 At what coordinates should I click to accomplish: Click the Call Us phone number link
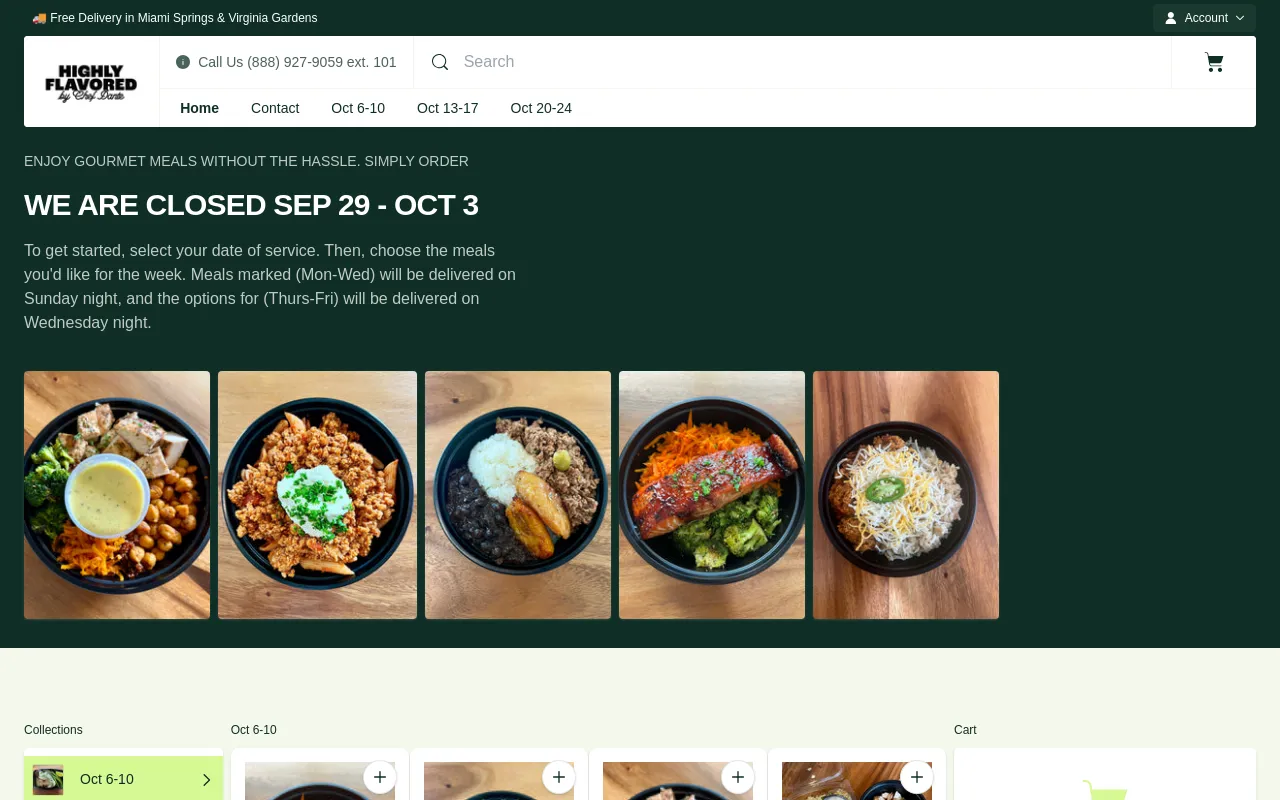[x=297, y=62]
